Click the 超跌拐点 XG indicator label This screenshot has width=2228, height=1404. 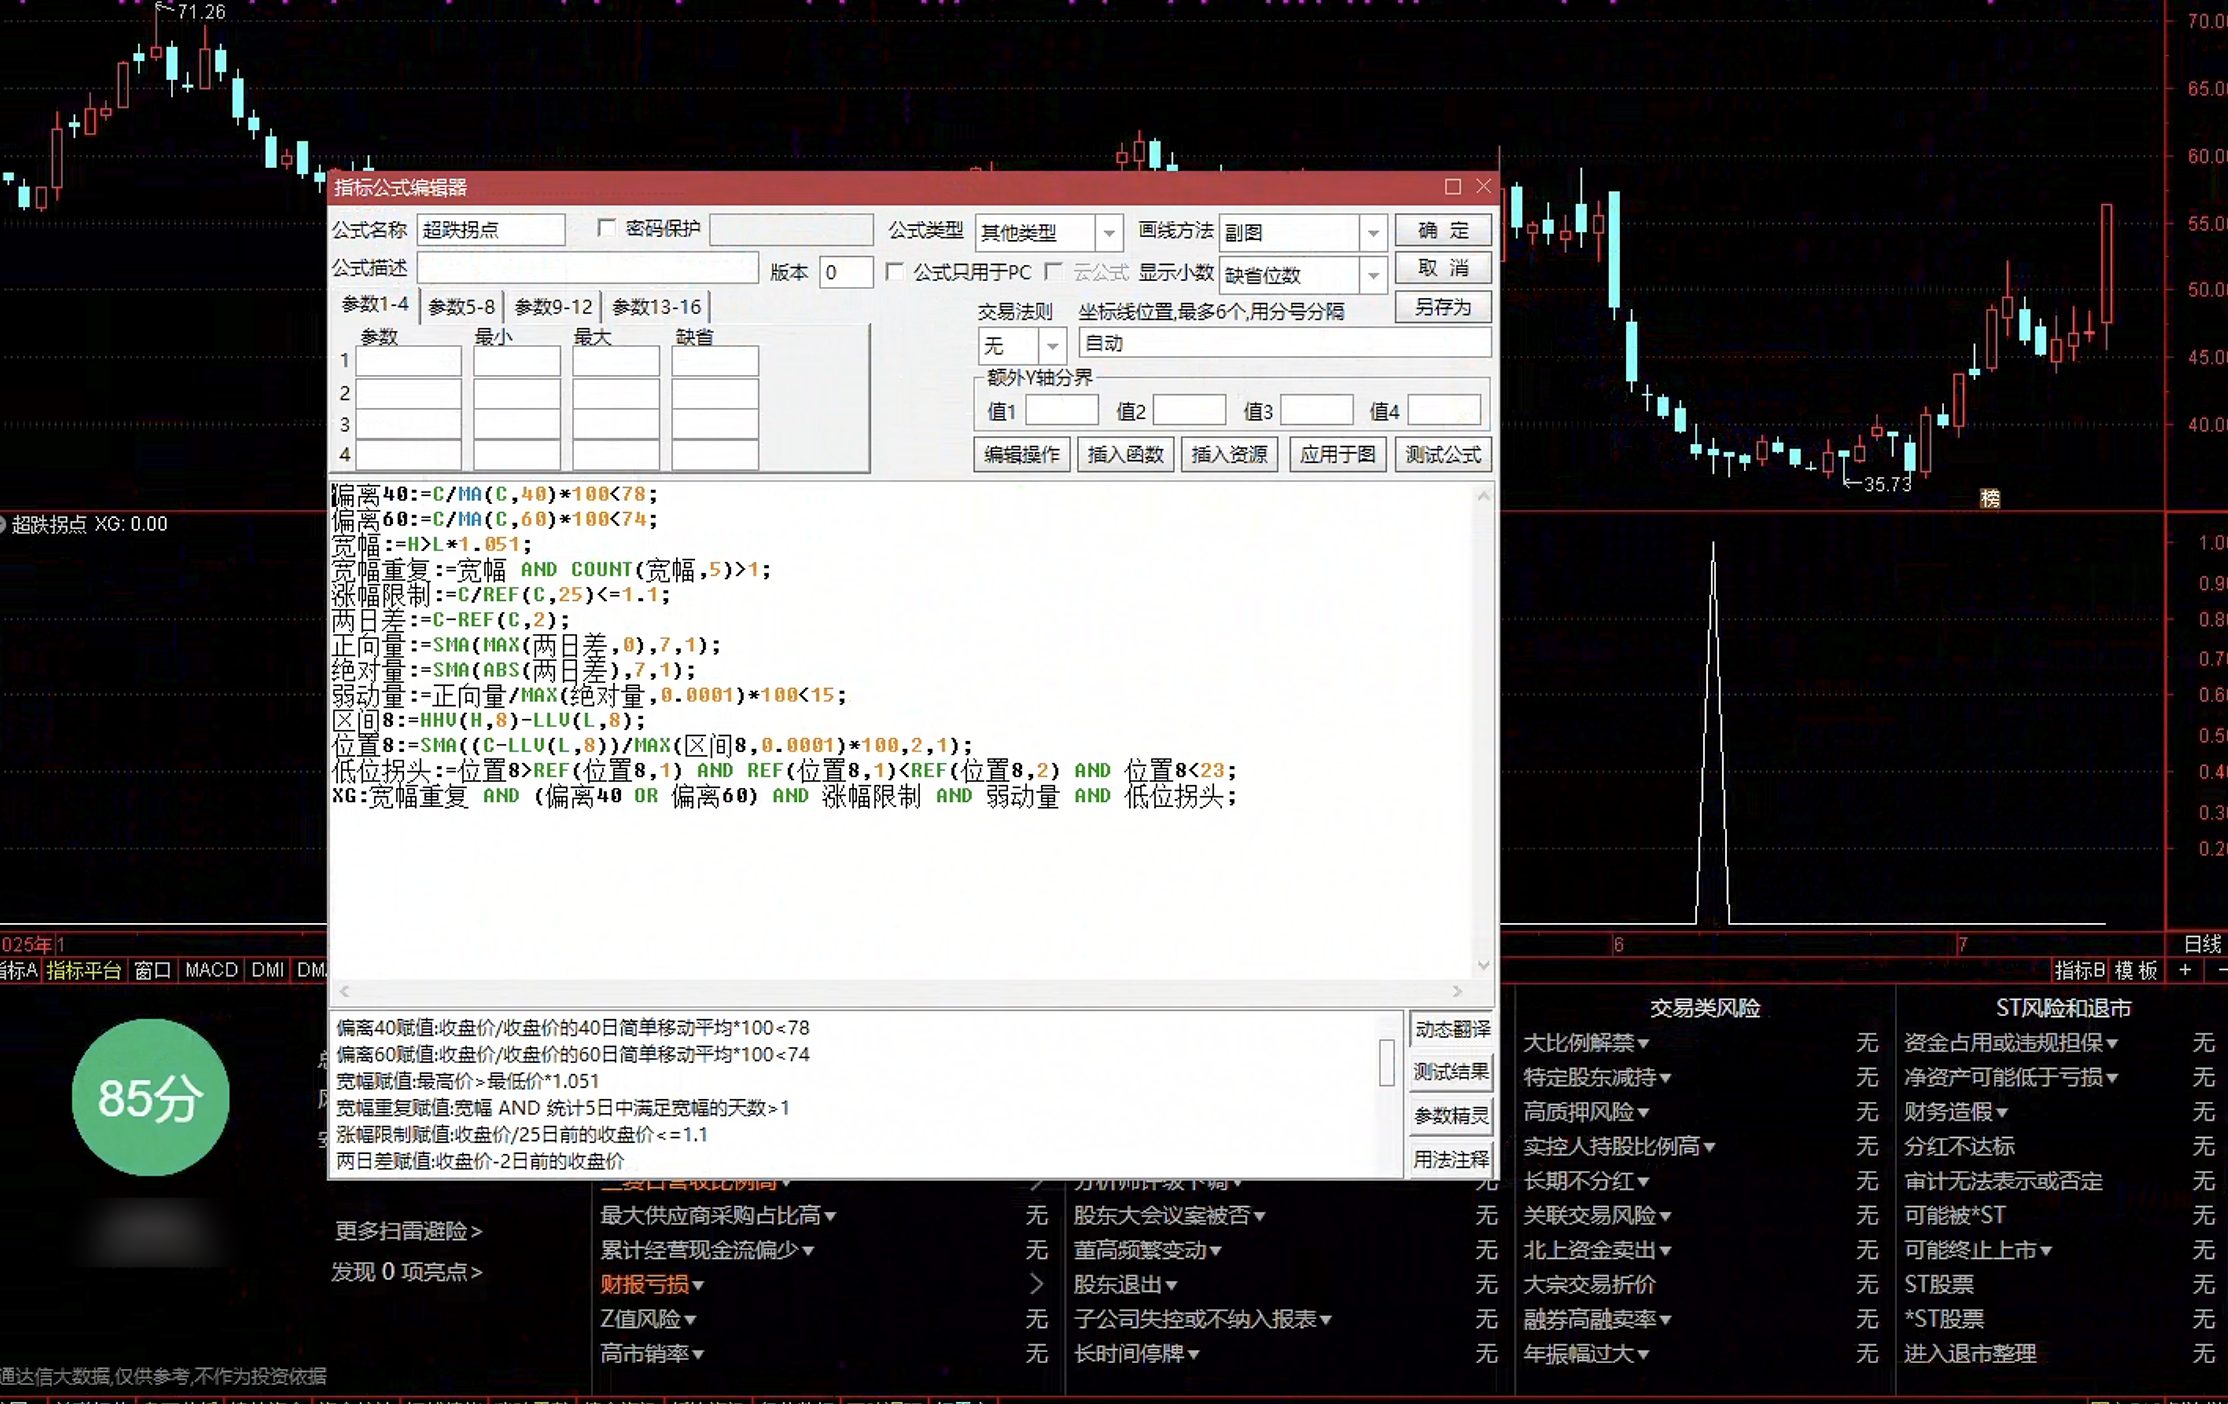point(88,524)
